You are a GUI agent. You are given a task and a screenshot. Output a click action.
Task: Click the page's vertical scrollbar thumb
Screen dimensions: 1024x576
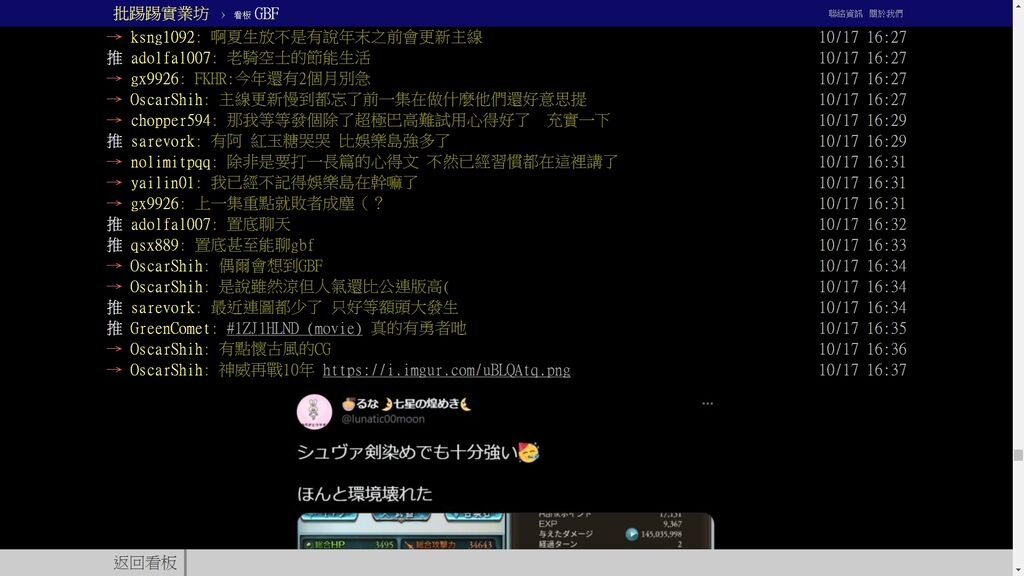click(x=1018, y=455)
